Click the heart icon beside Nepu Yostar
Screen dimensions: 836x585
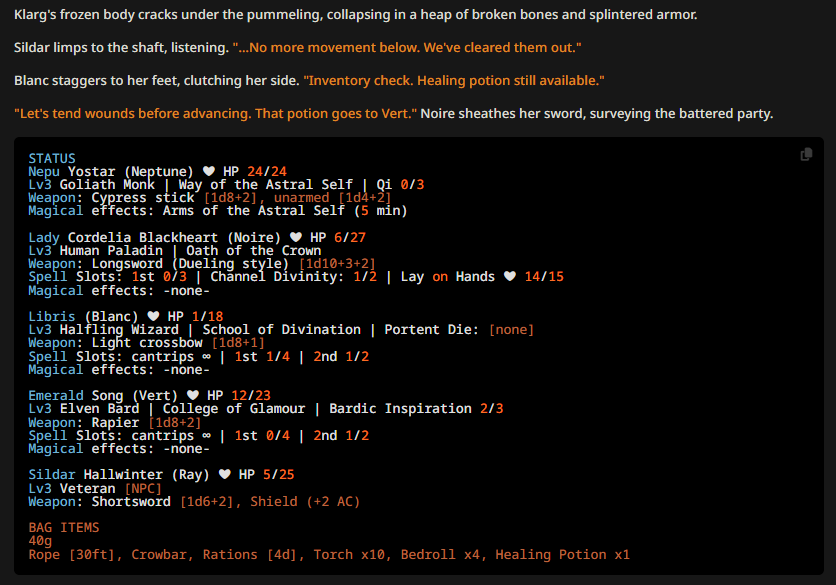[x=209, y=171]
